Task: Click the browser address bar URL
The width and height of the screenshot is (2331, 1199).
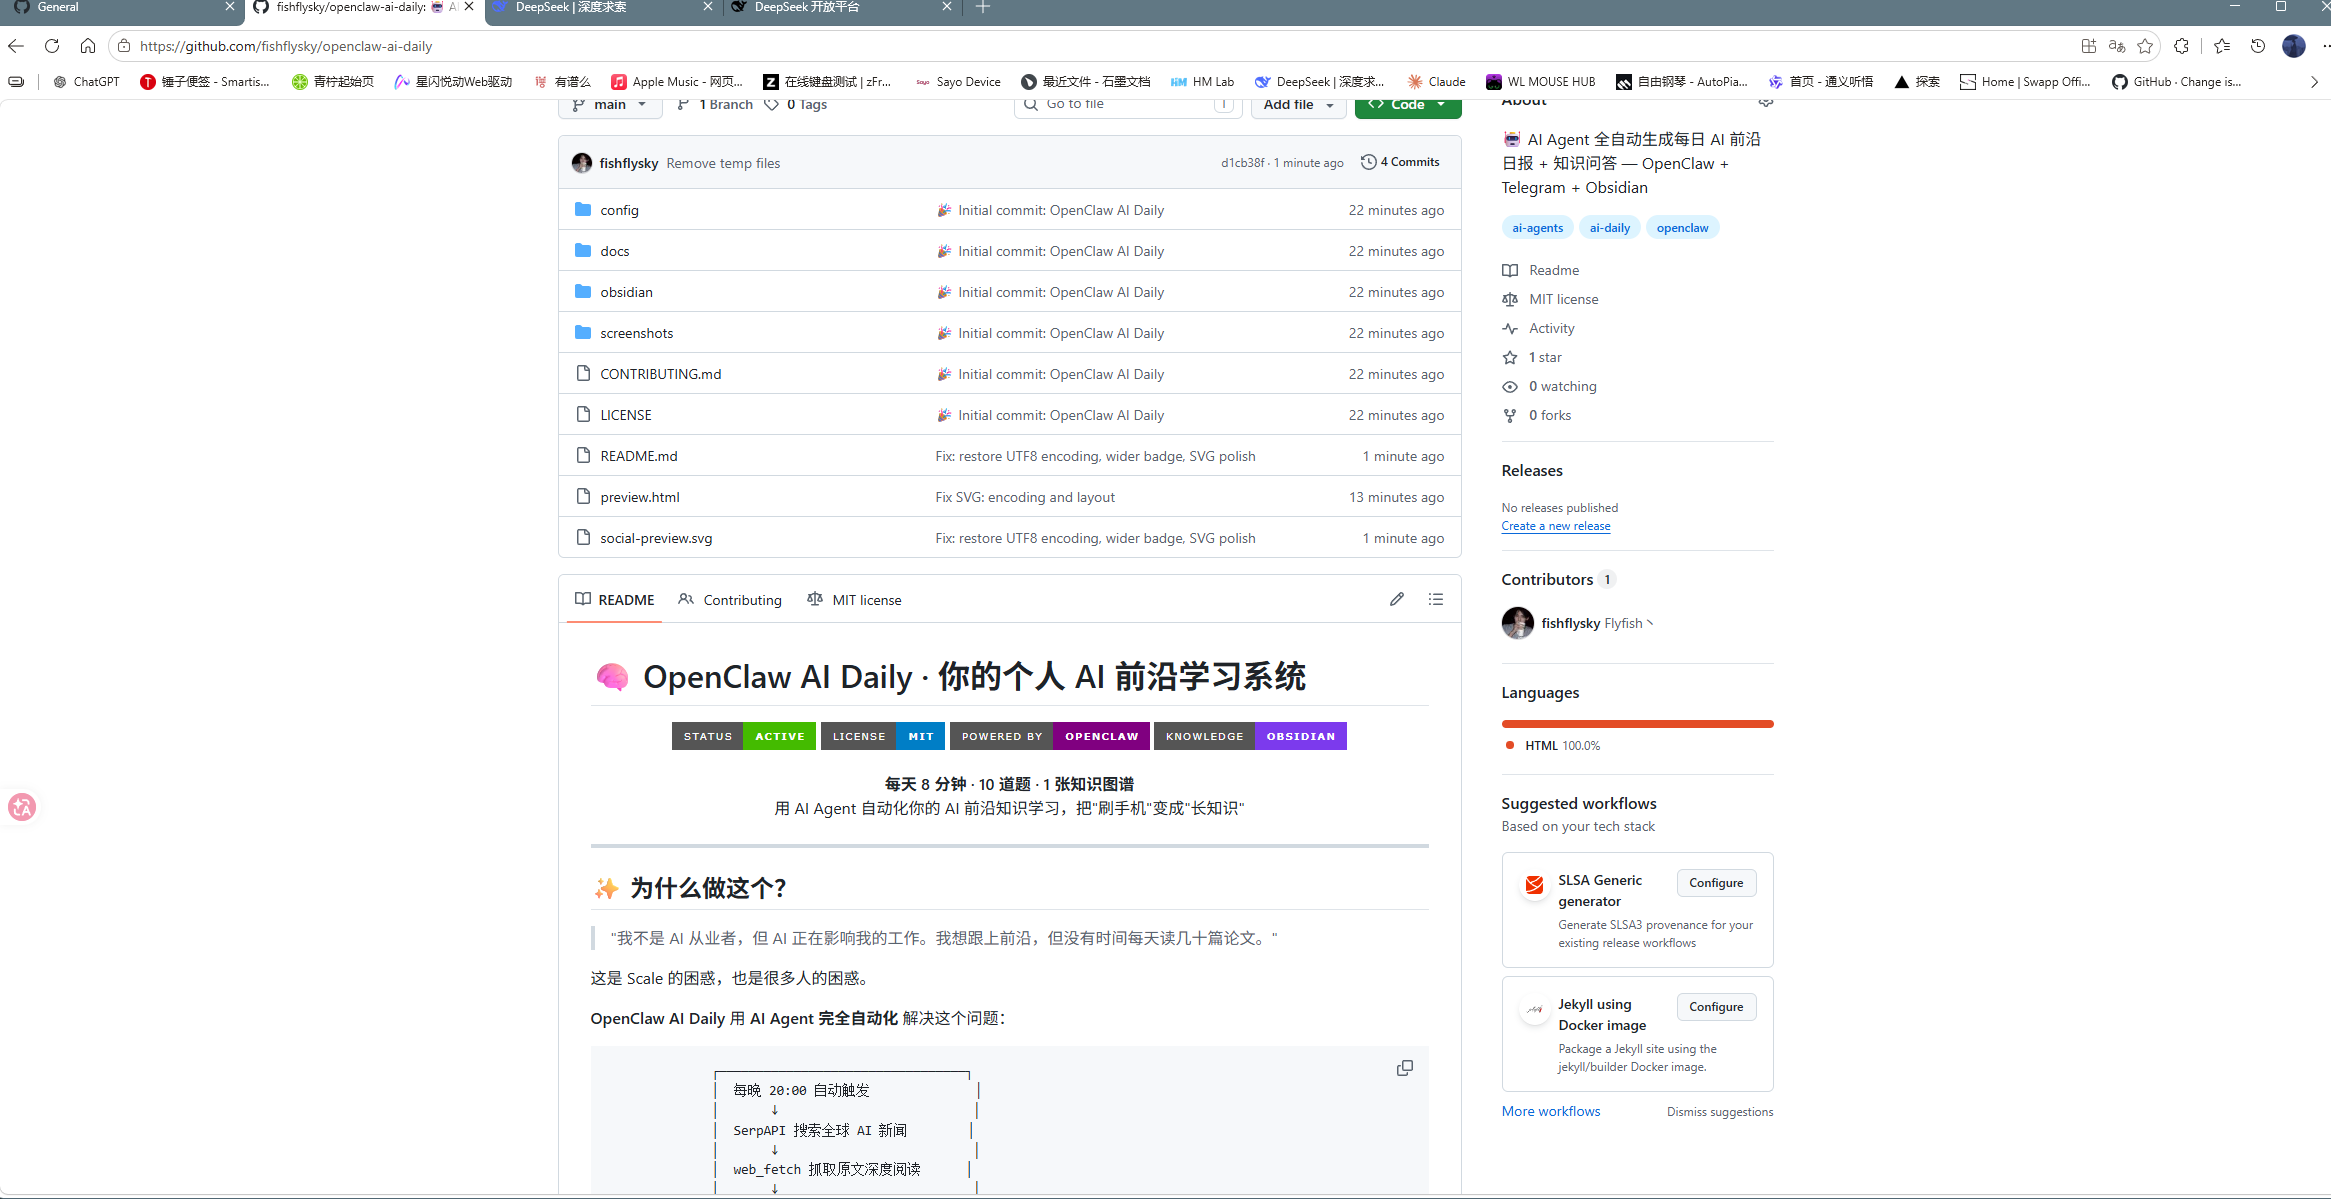Action: coord(286,46)
